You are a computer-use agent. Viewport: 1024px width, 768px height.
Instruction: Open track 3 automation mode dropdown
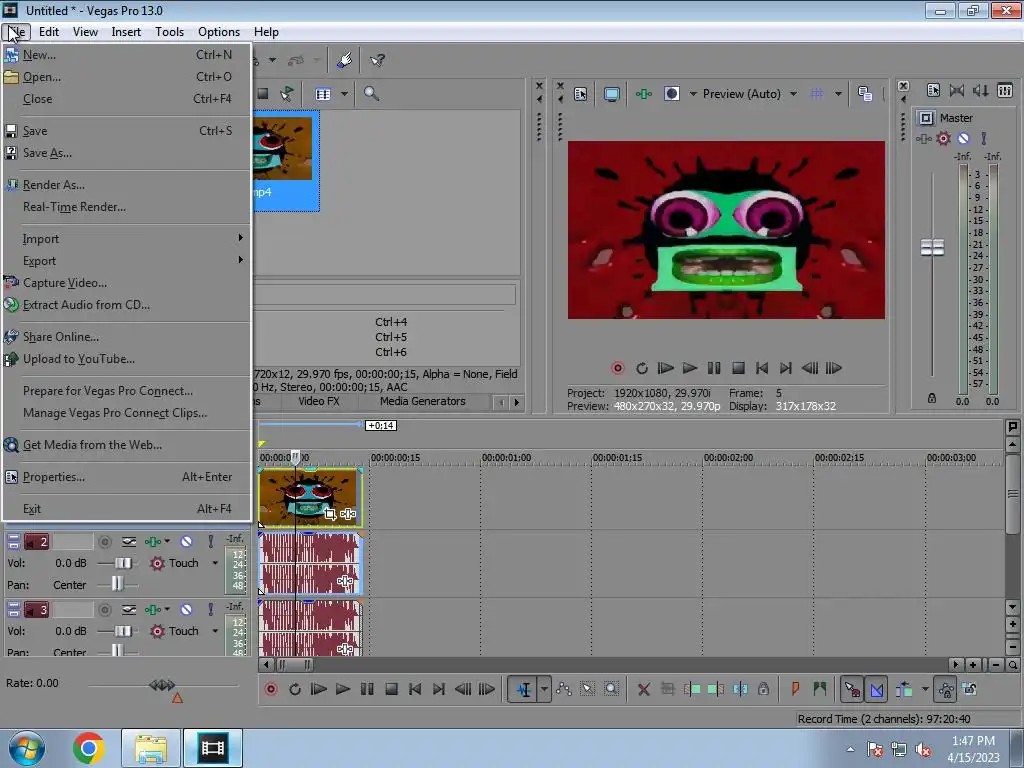click(x=215, y=631)
